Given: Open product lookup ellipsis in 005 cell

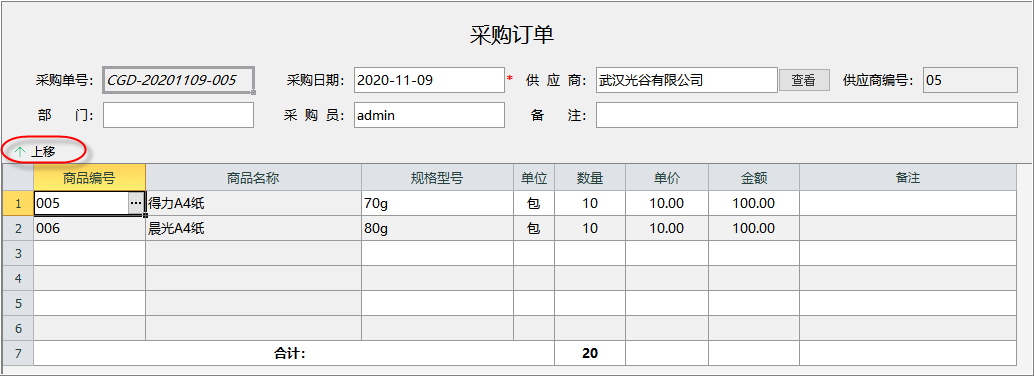Looking at the screenshot, I should tap(136, 204).
